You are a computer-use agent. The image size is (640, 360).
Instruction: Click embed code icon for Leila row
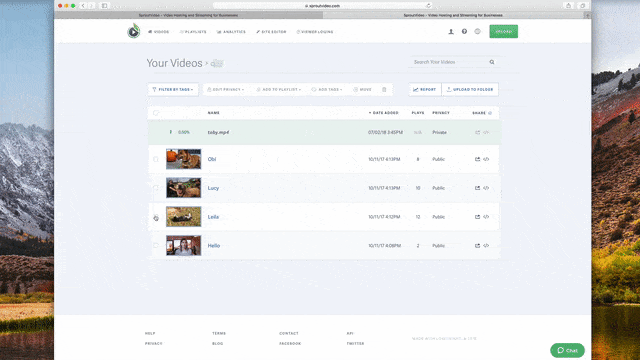(486, 217)
